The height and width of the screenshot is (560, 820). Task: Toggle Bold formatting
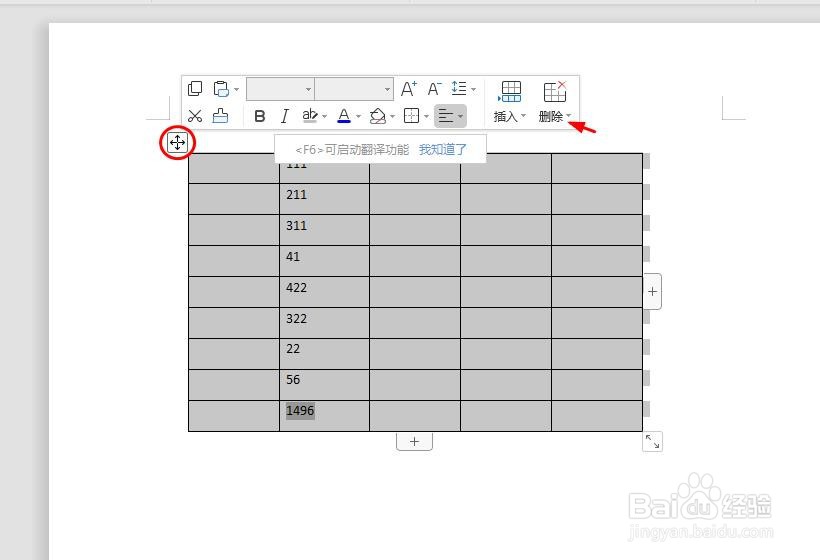tap(259, 116)
